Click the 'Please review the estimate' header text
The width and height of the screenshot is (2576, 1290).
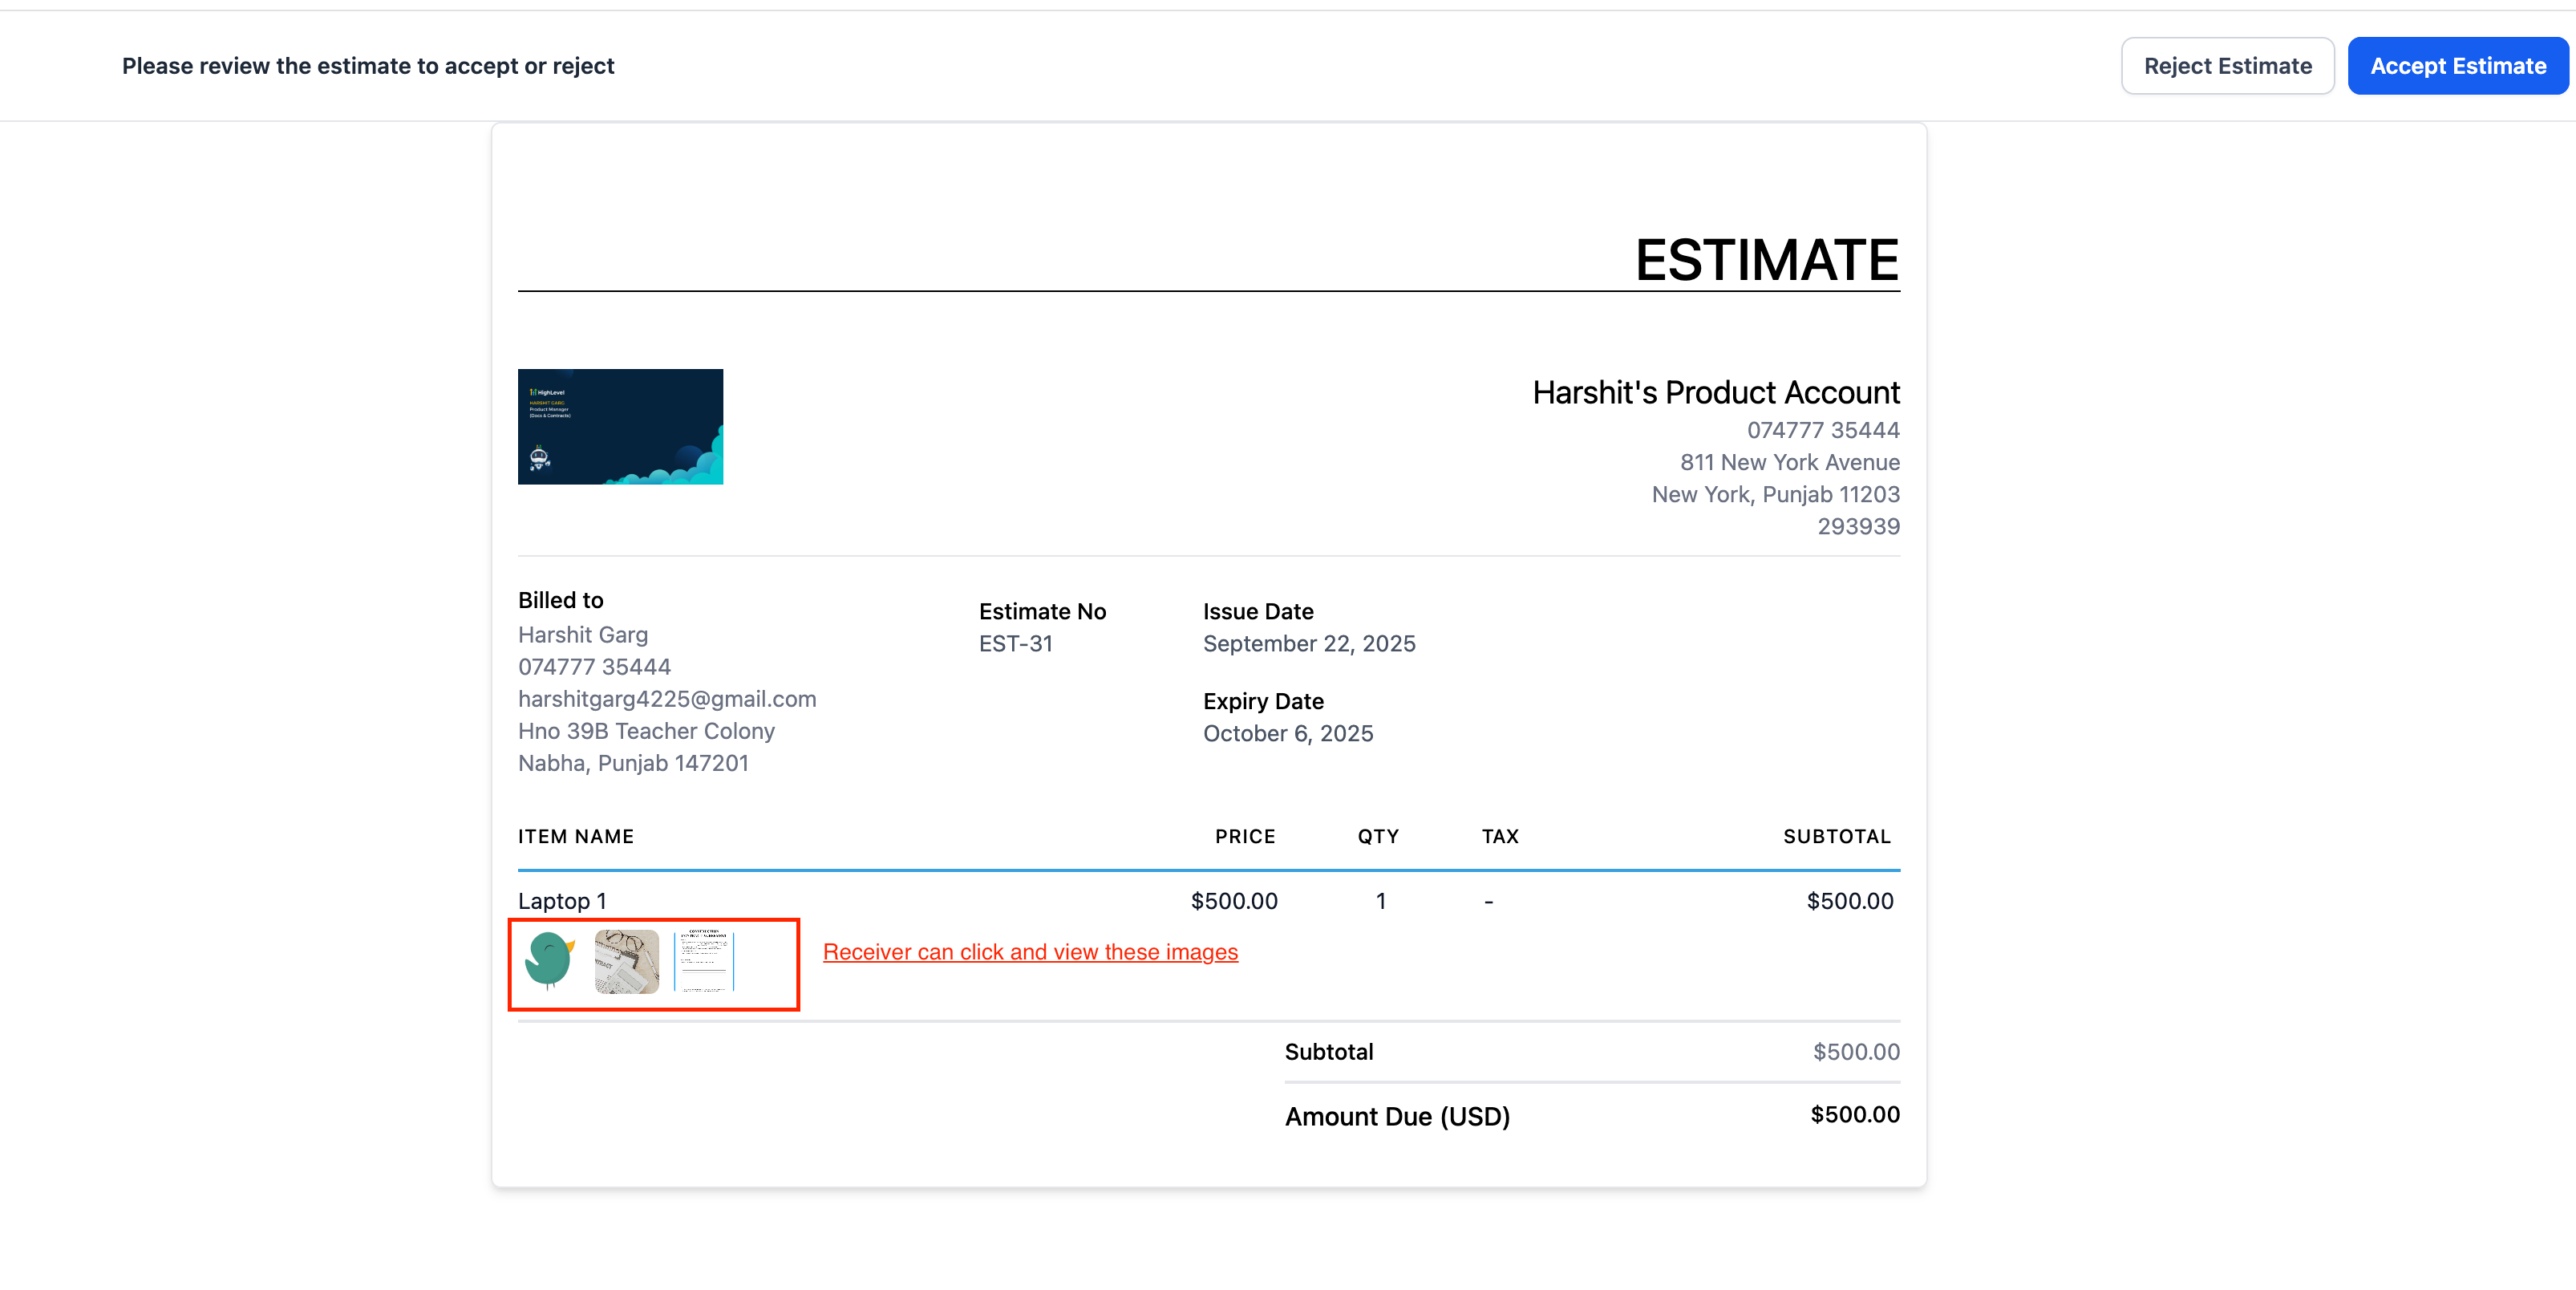[x=368, y=66]
